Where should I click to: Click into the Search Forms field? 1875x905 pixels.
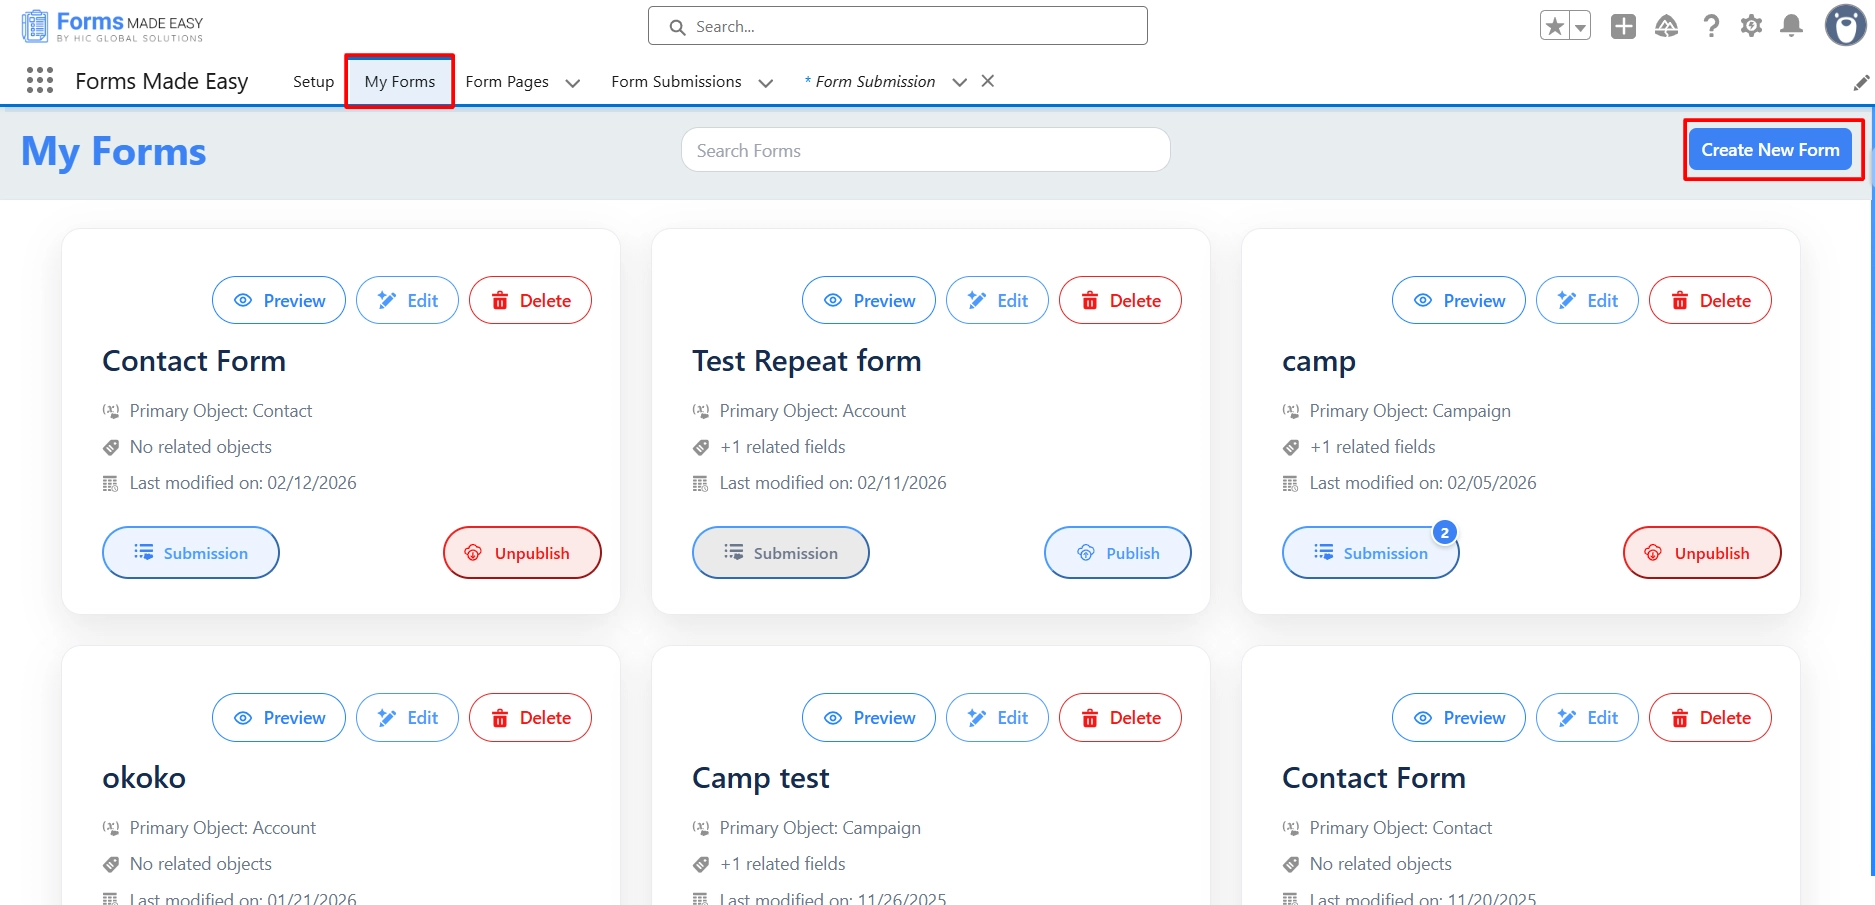click(925, 151)
